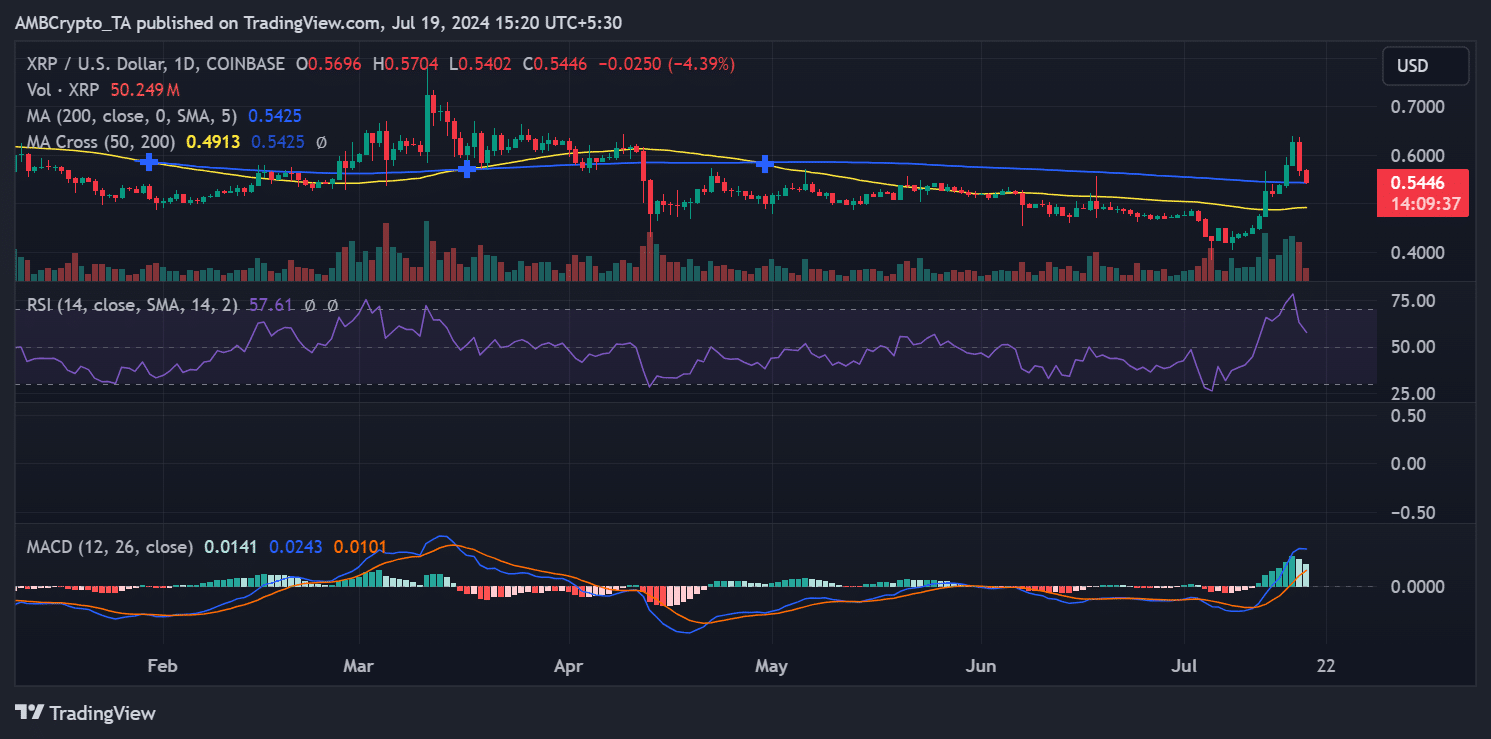Click the daily change −0.0250 (−4.39%)

point(665,64)
